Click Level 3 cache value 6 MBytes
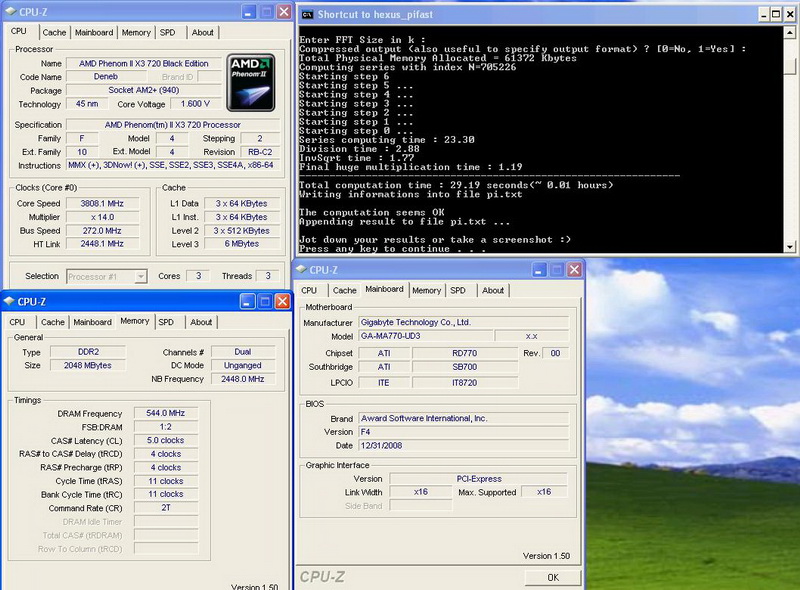Image resolution: width=800 pixels, height=590 pixels. 242,244
